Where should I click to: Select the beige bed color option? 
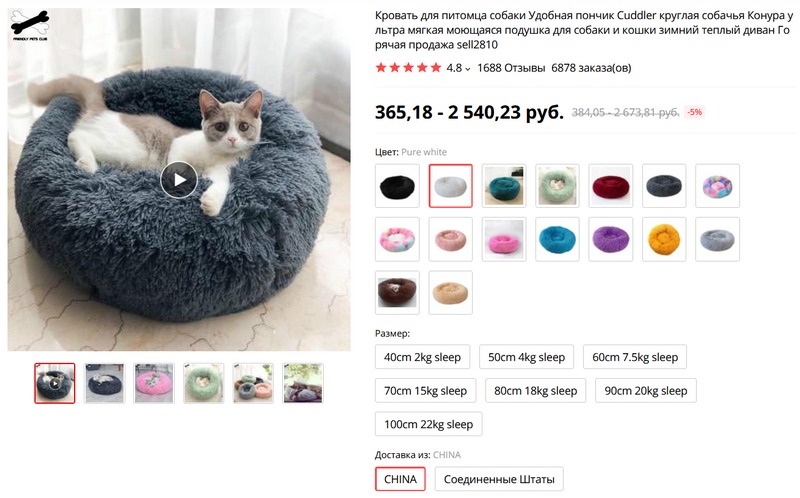[450, 292]
